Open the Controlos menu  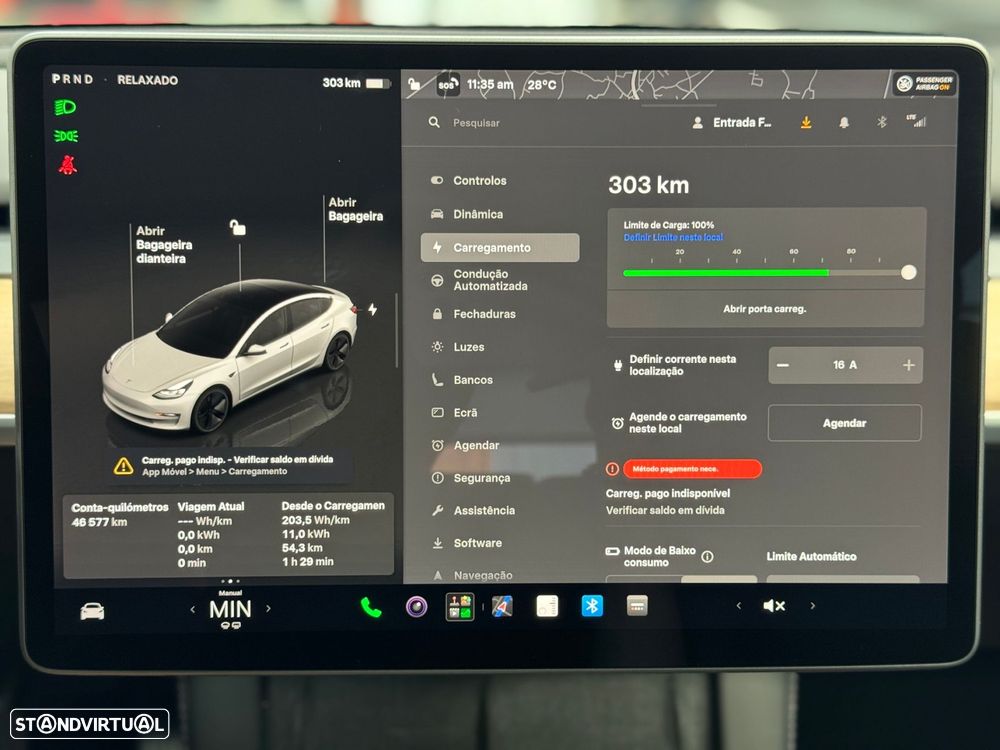click(x=469, y=180)
